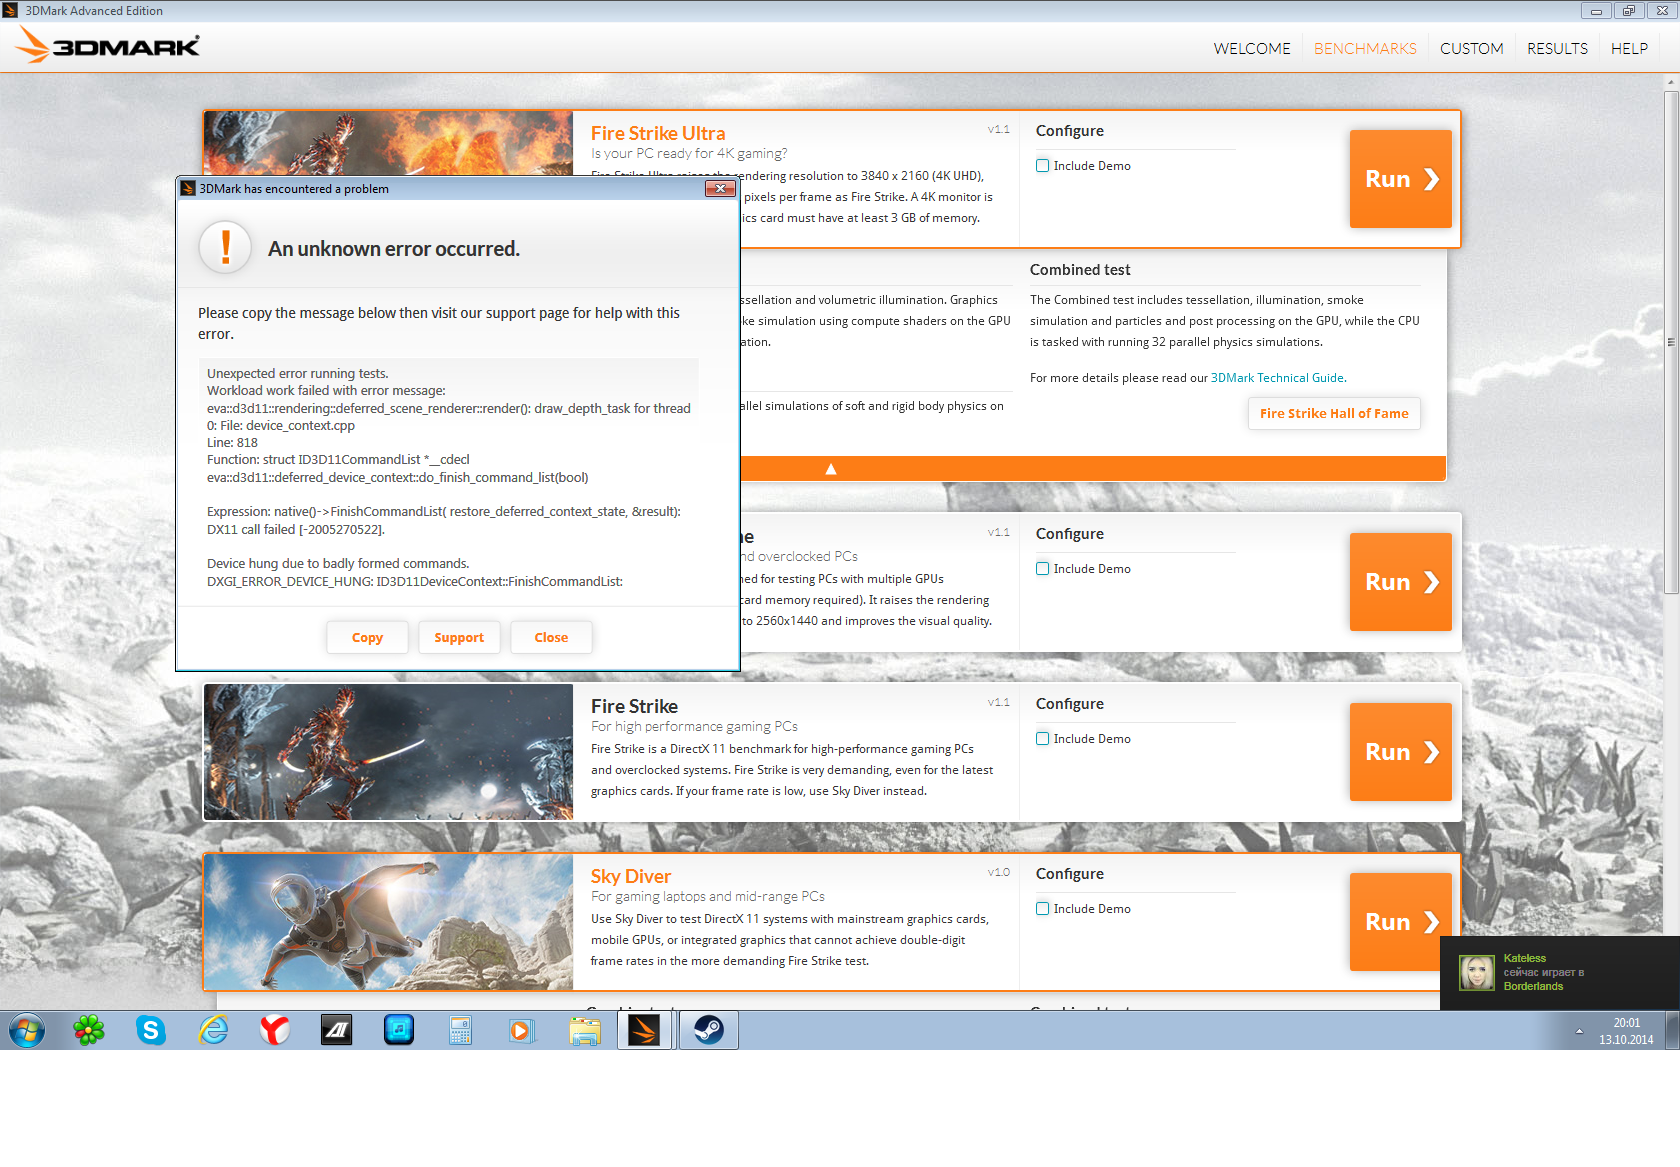Click the Kateless avatar in Steam popup
The width and height of the screenshot is (1680, 1167).
pyautogui.click(x=1477, y=972)
